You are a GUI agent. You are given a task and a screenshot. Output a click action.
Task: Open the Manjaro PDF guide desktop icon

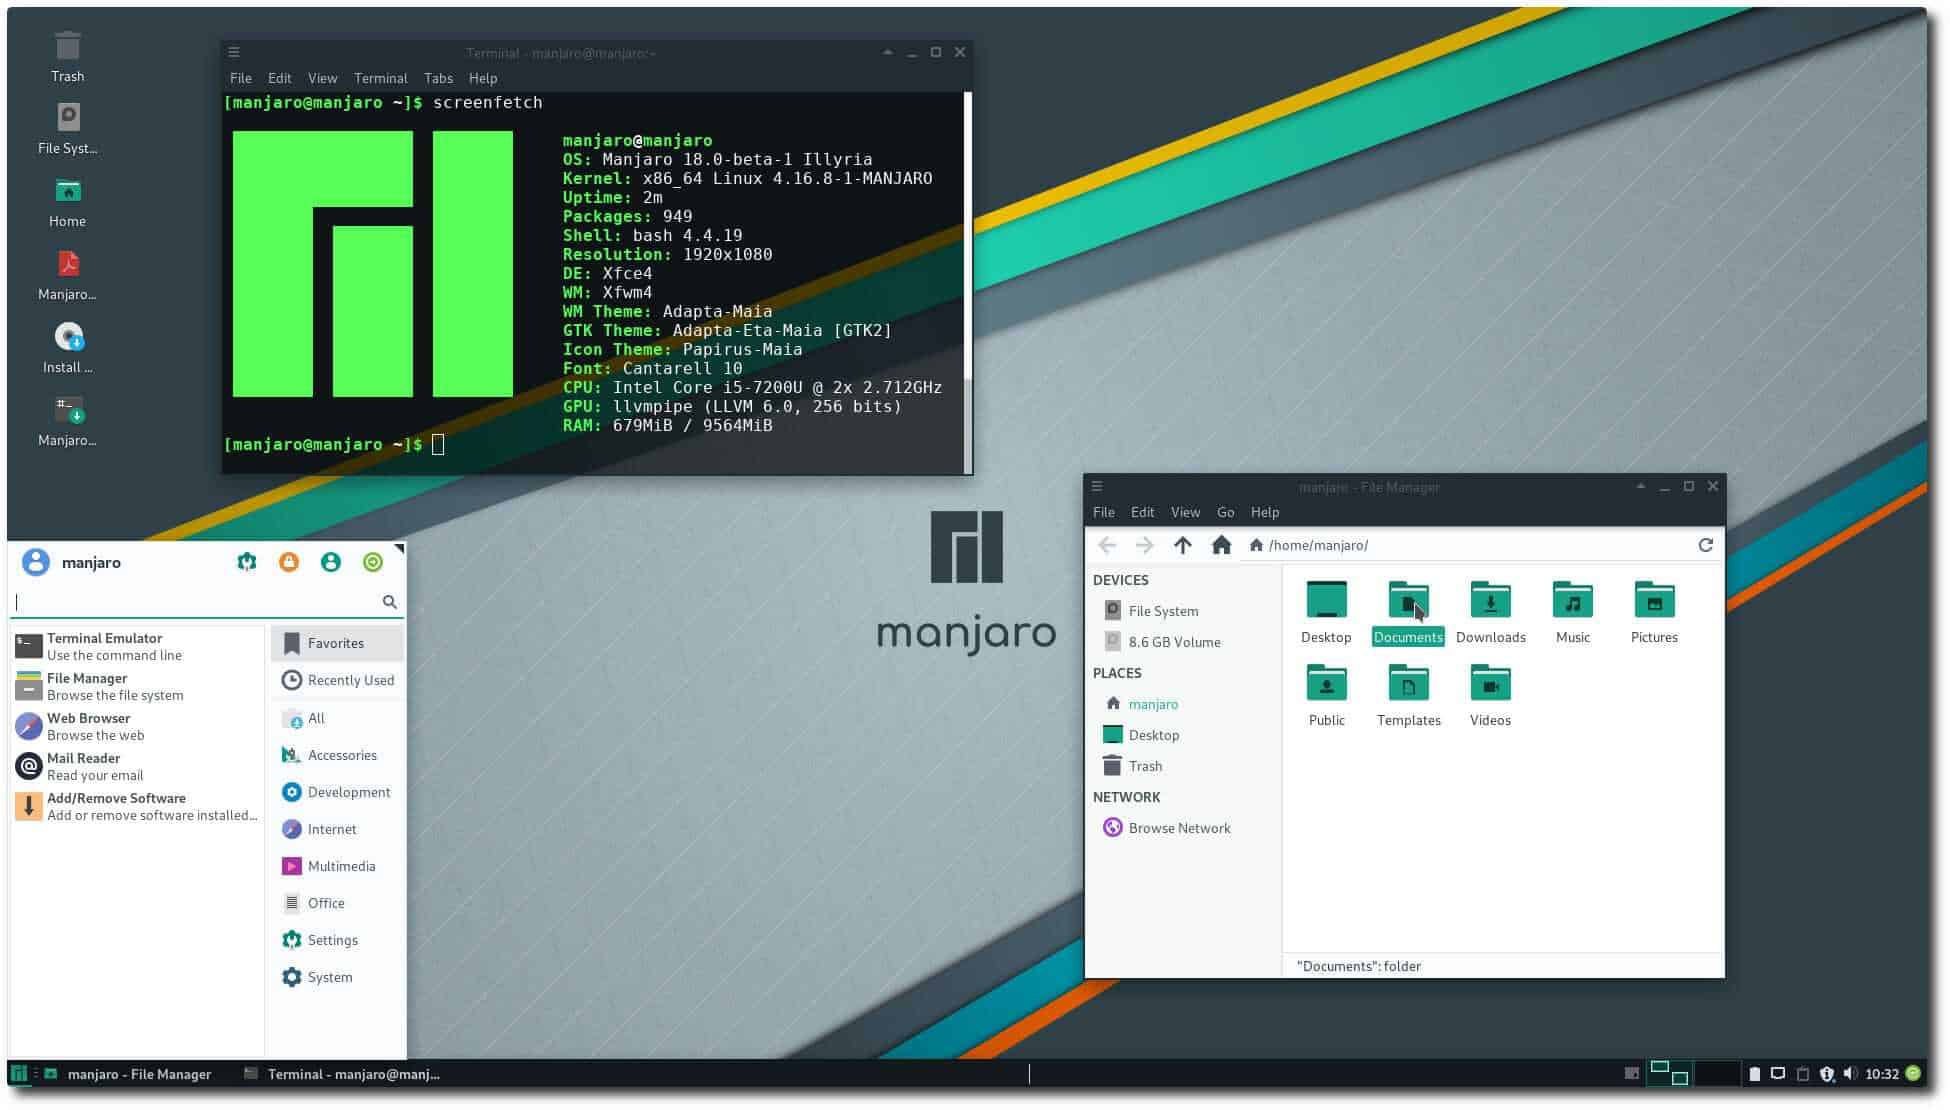(68, 274)
